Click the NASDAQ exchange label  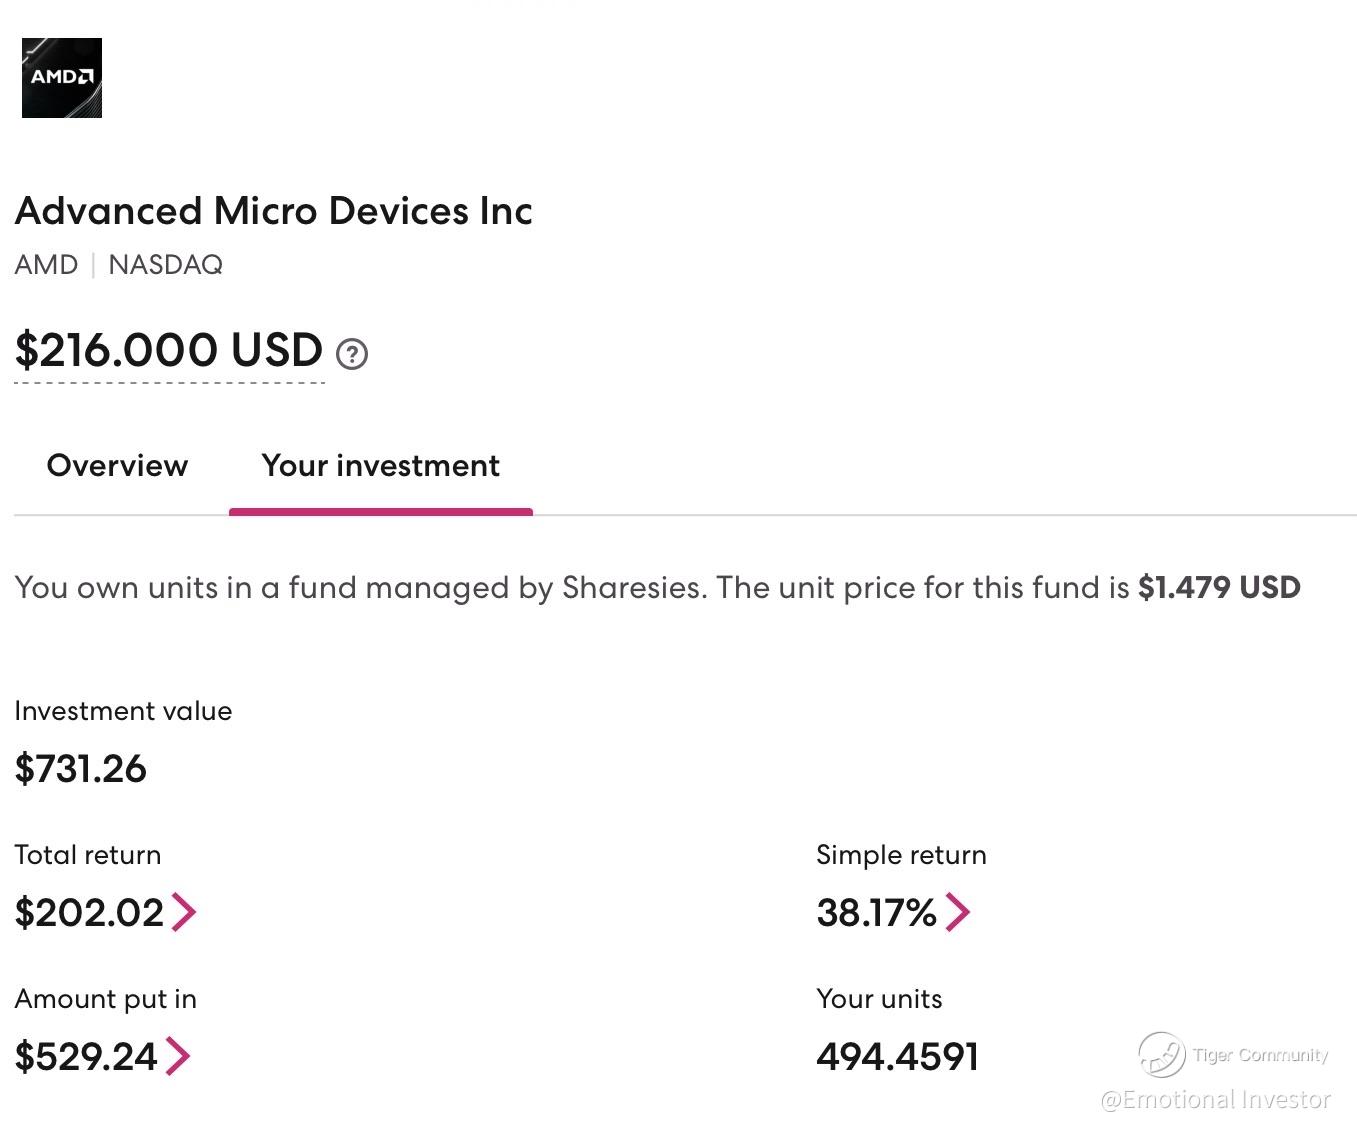pos(165,265)
